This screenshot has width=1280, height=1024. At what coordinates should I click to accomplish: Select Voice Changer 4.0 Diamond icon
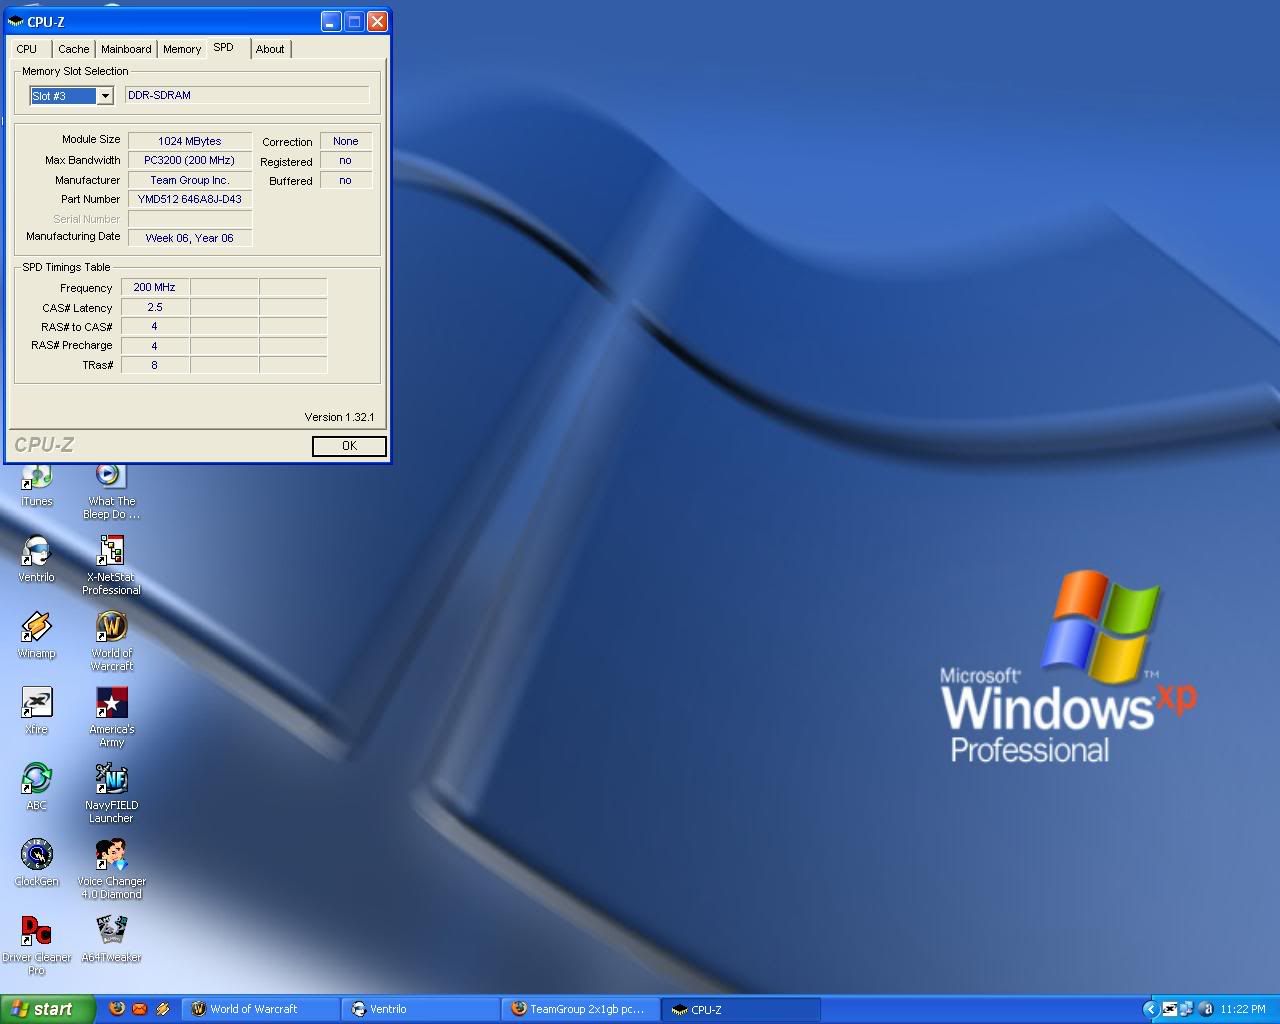[x=111, y=869]
